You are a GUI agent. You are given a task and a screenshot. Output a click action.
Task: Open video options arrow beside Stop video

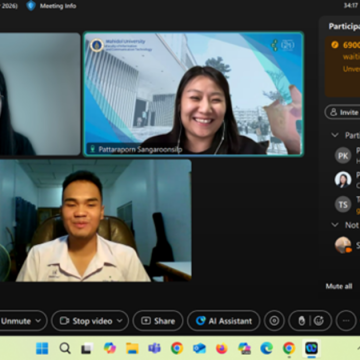coord(120,321)
